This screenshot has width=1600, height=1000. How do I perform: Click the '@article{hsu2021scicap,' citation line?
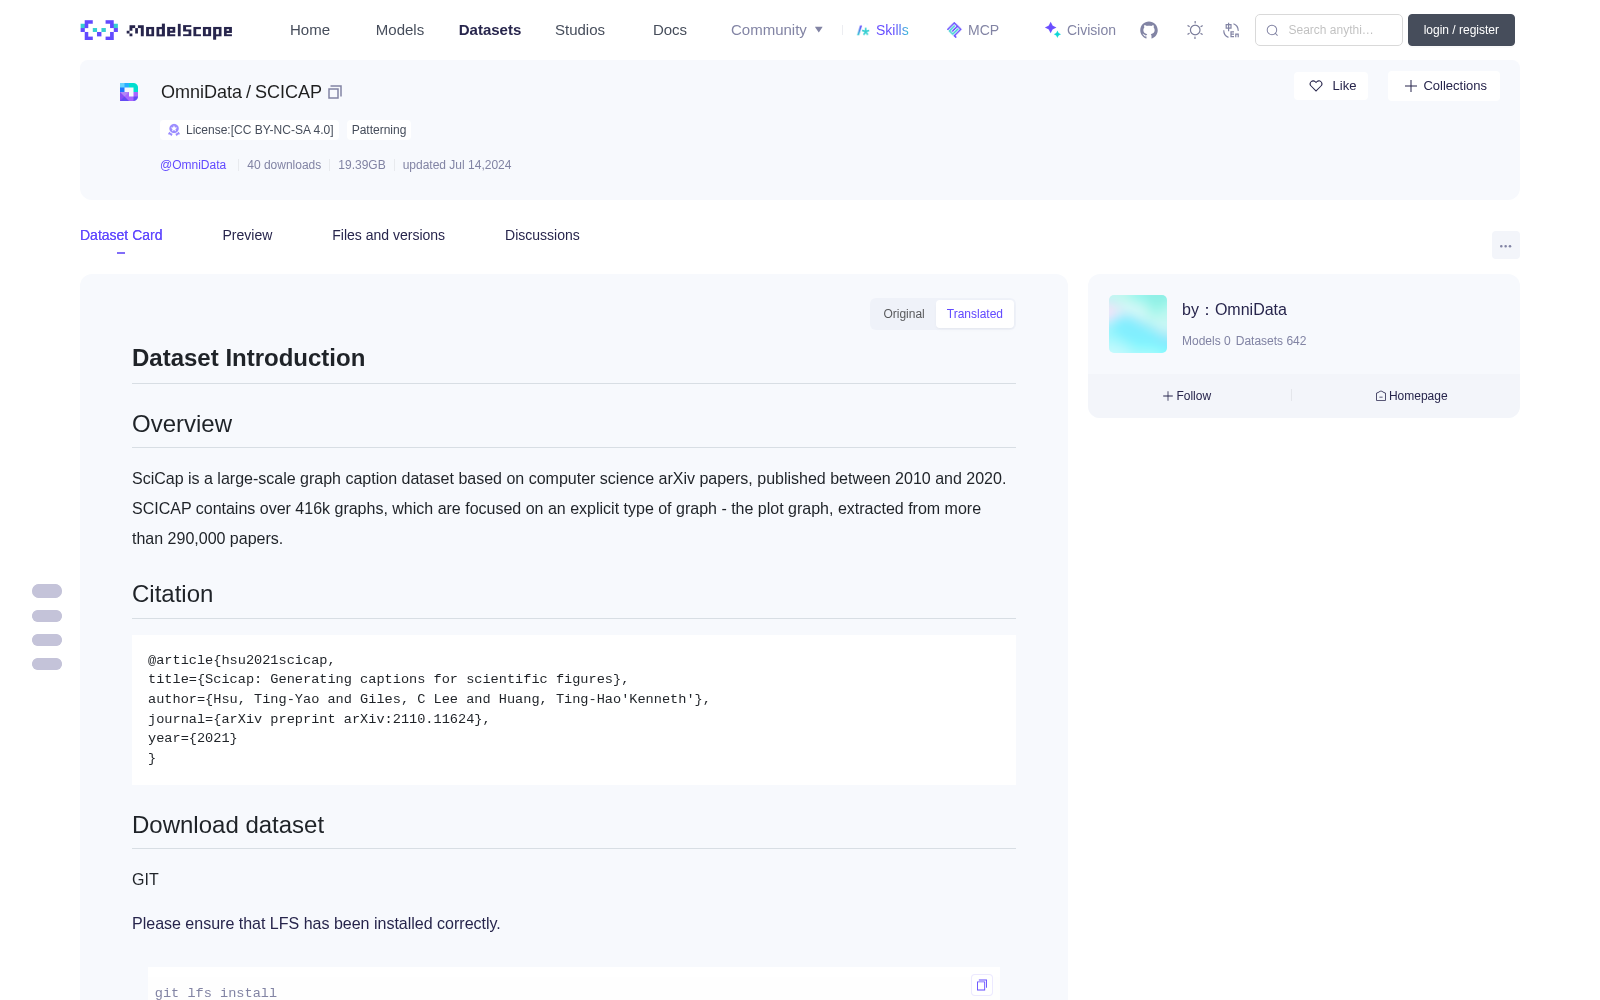pos(241,660)
